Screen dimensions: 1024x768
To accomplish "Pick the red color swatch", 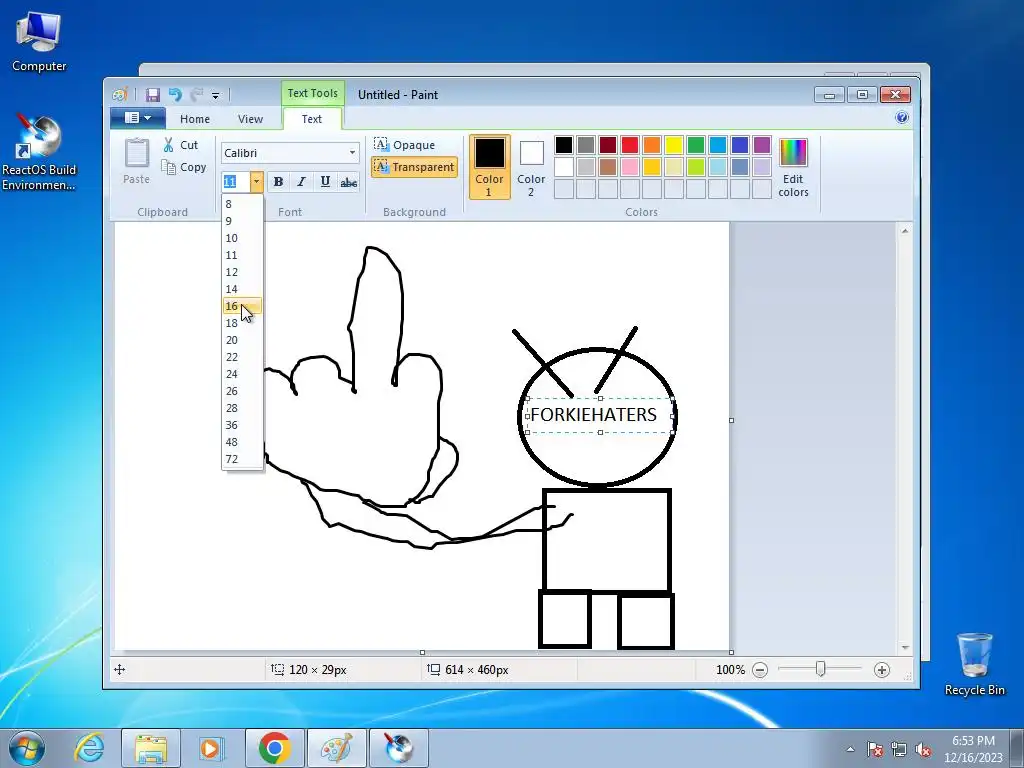I will pyautogui.click(x=630, y=145).
